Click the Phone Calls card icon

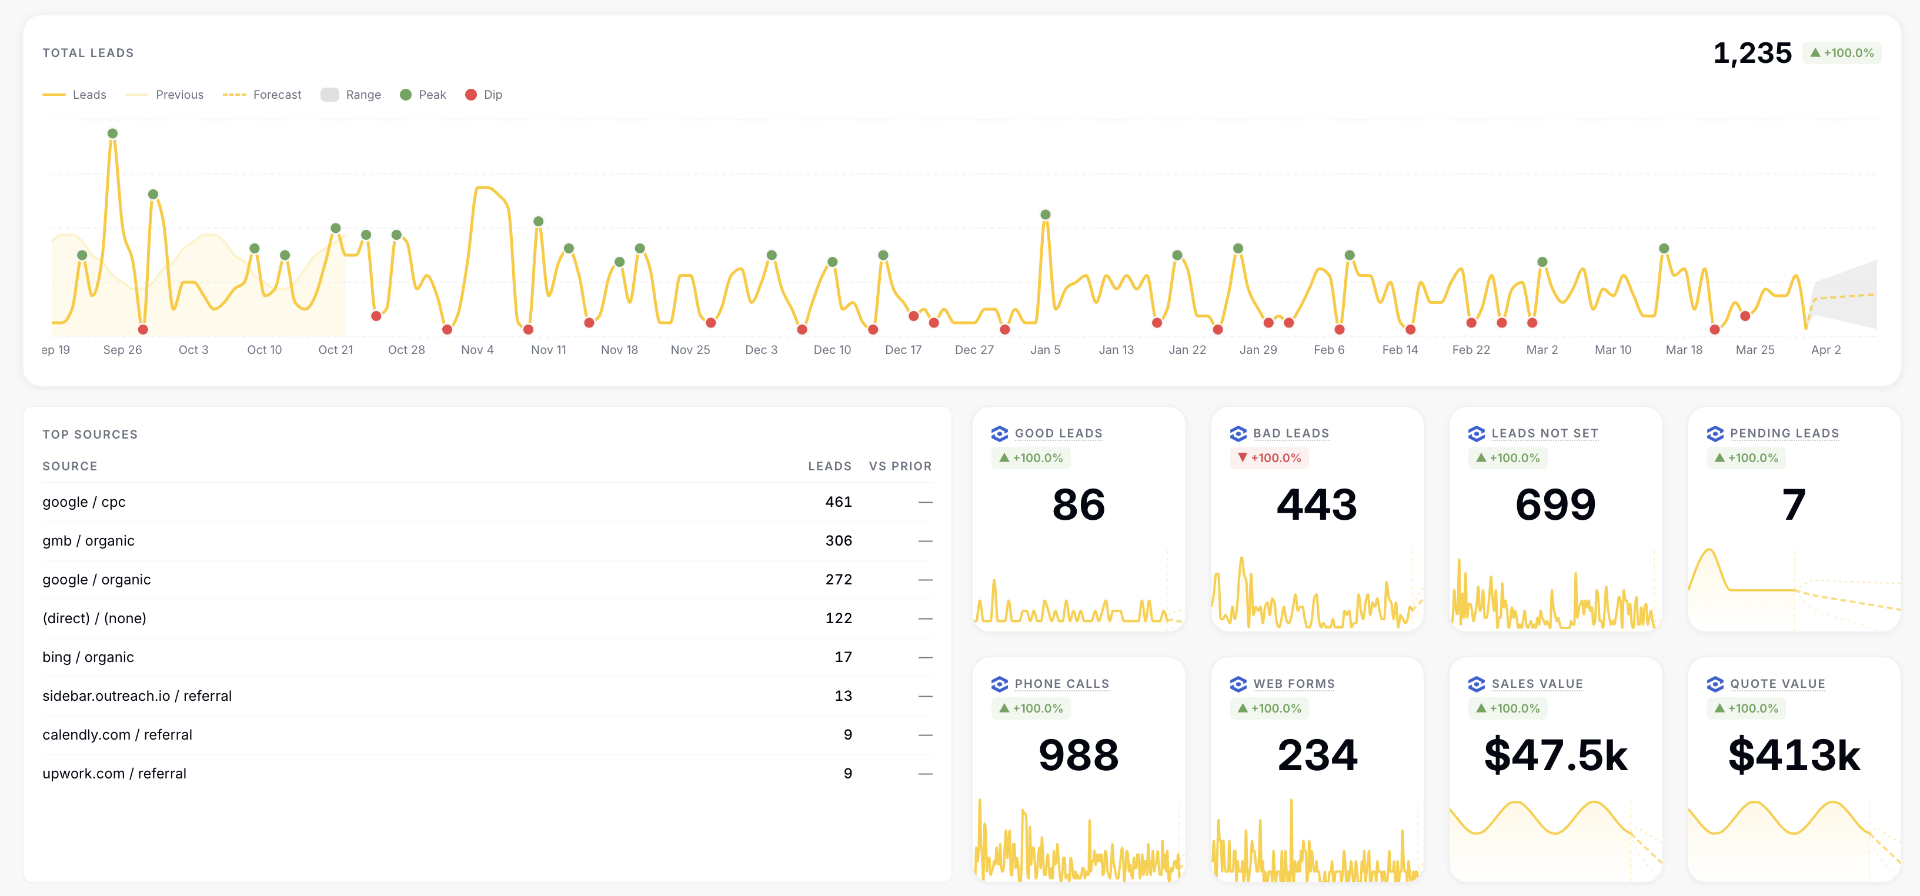click(x=999, y=684)
